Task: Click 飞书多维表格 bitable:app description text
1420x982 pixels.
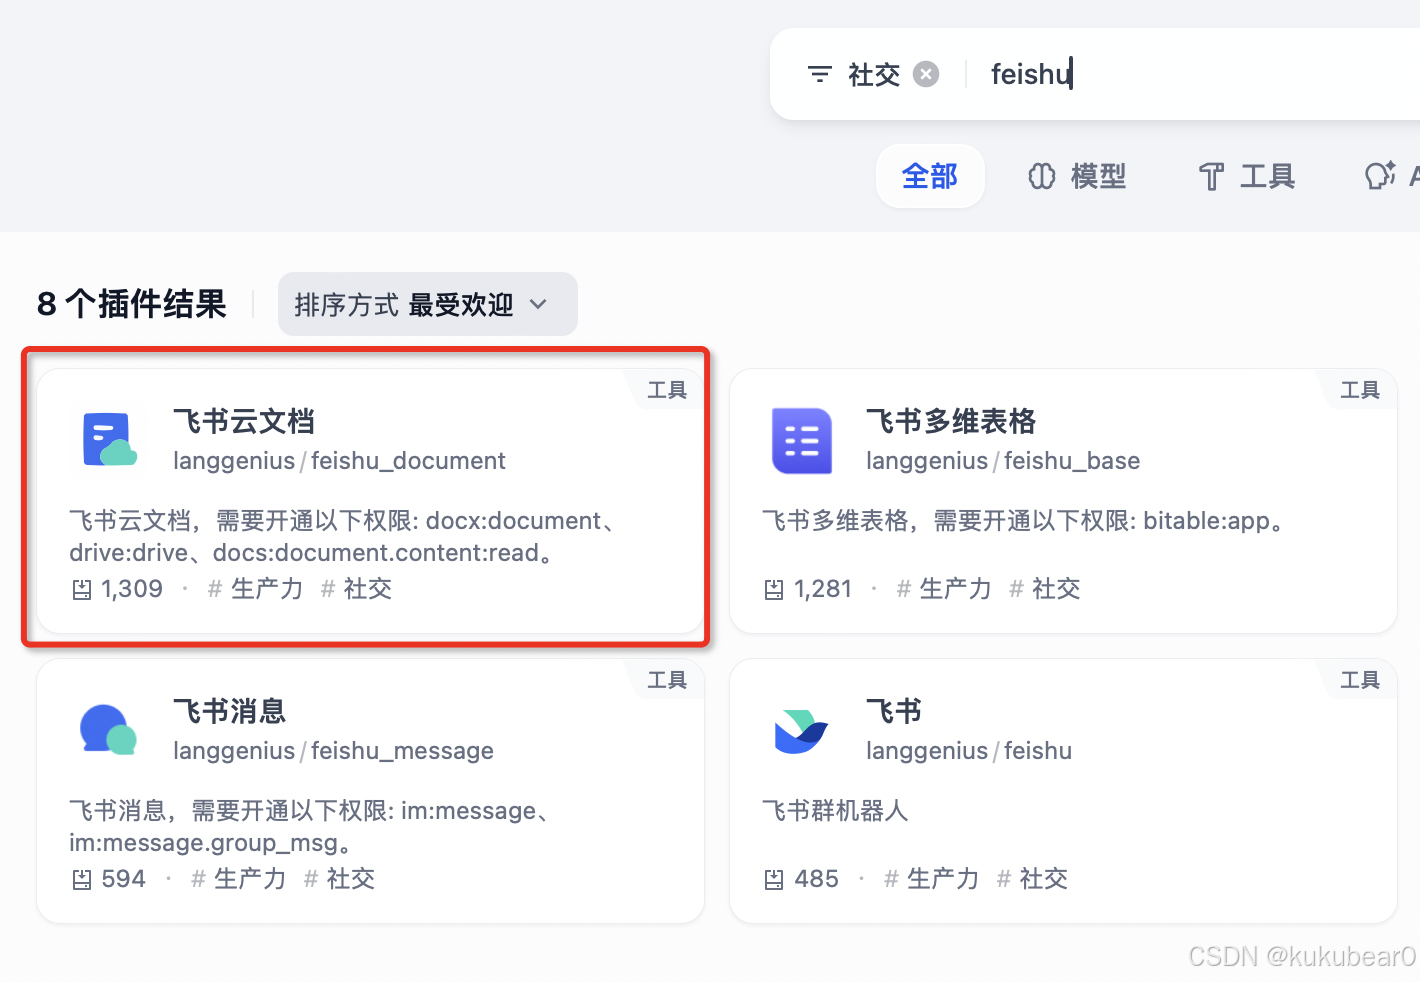Action: click(x=1023, y=521)
